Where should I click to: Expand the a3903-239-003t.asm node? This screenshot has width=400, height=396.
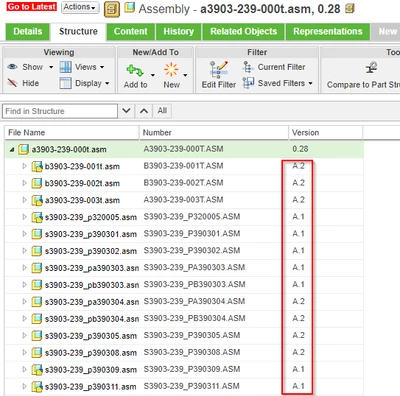(24, 200)
